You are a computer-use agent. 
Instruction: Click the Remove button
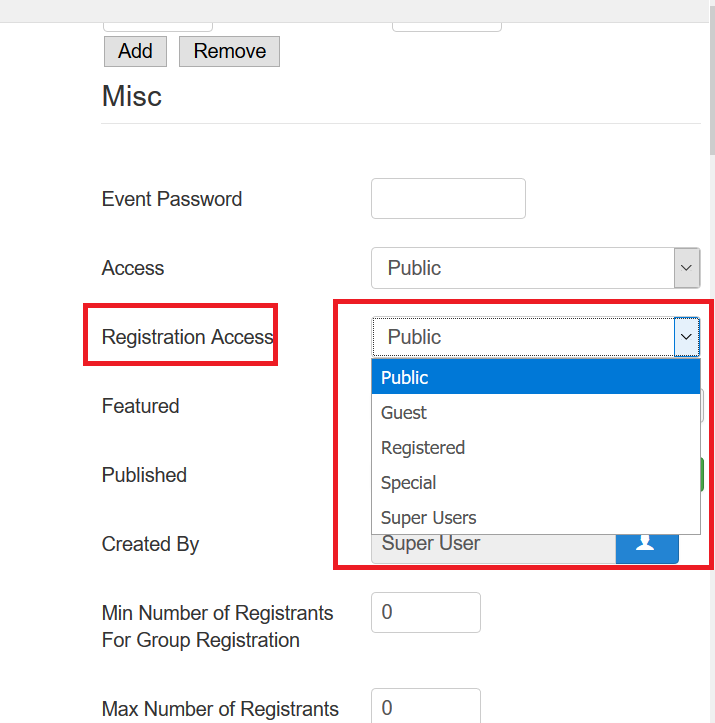click(x=229, y=51)
